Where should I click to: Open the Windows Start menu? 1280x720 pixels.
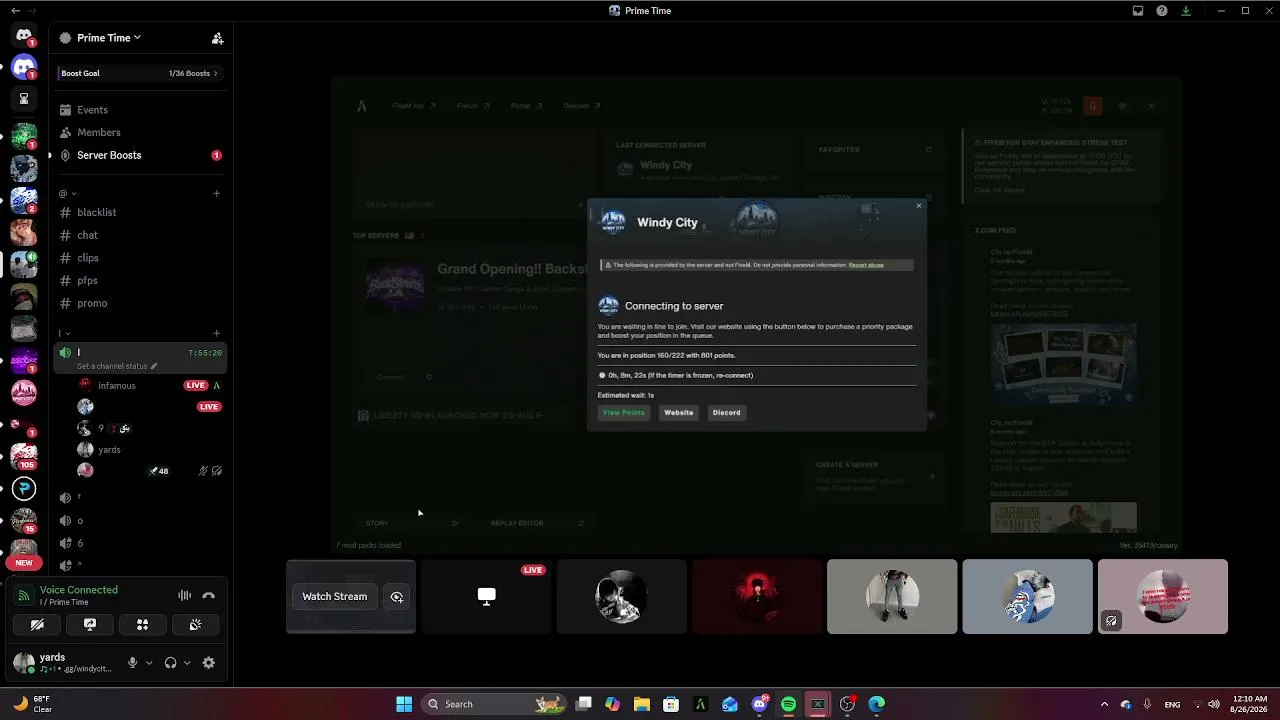(x=404, y=704)
